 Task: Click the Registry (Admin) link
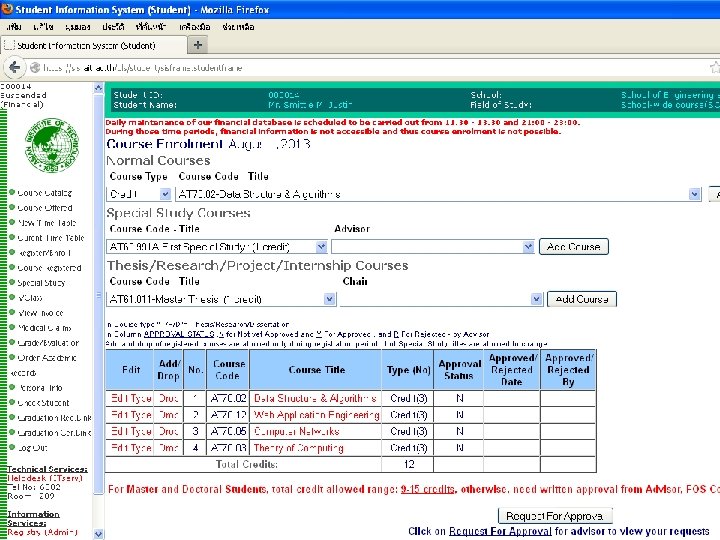(x=42, y=532)
